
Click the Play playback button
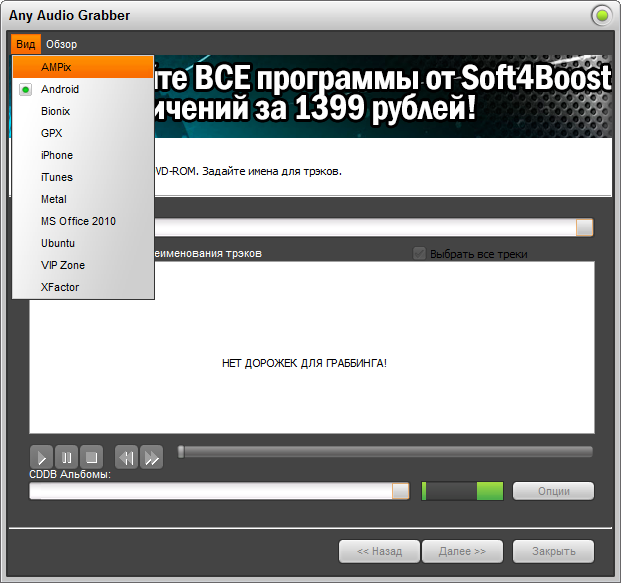[41, 457]
